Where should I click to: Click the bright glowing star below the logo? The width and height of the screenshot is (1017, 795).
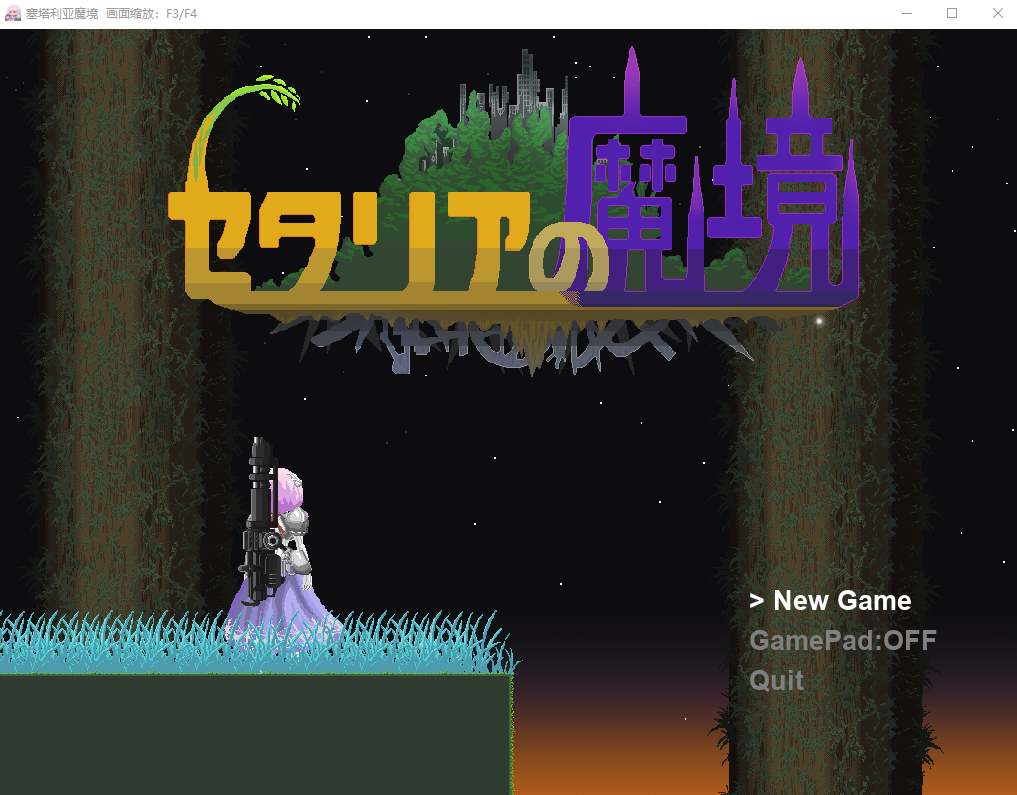coord(819,321)
